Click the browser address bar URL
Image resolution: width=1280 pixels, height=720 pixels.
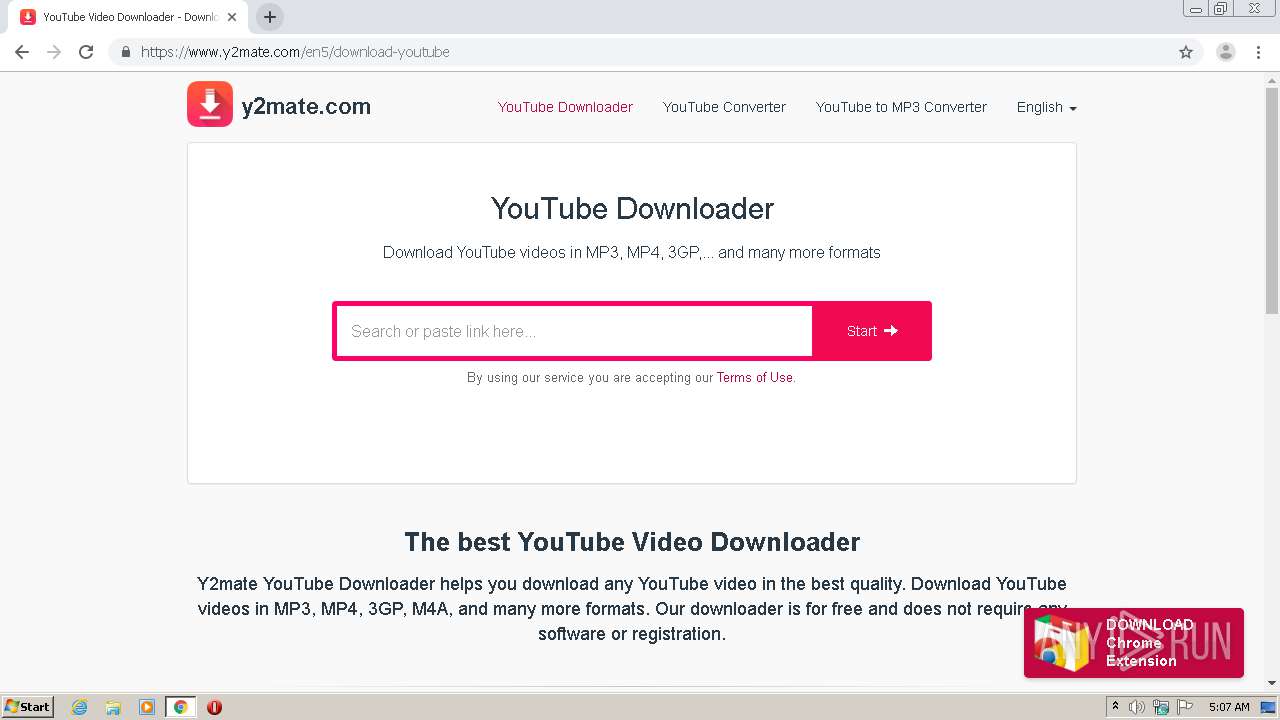point(295,52)
